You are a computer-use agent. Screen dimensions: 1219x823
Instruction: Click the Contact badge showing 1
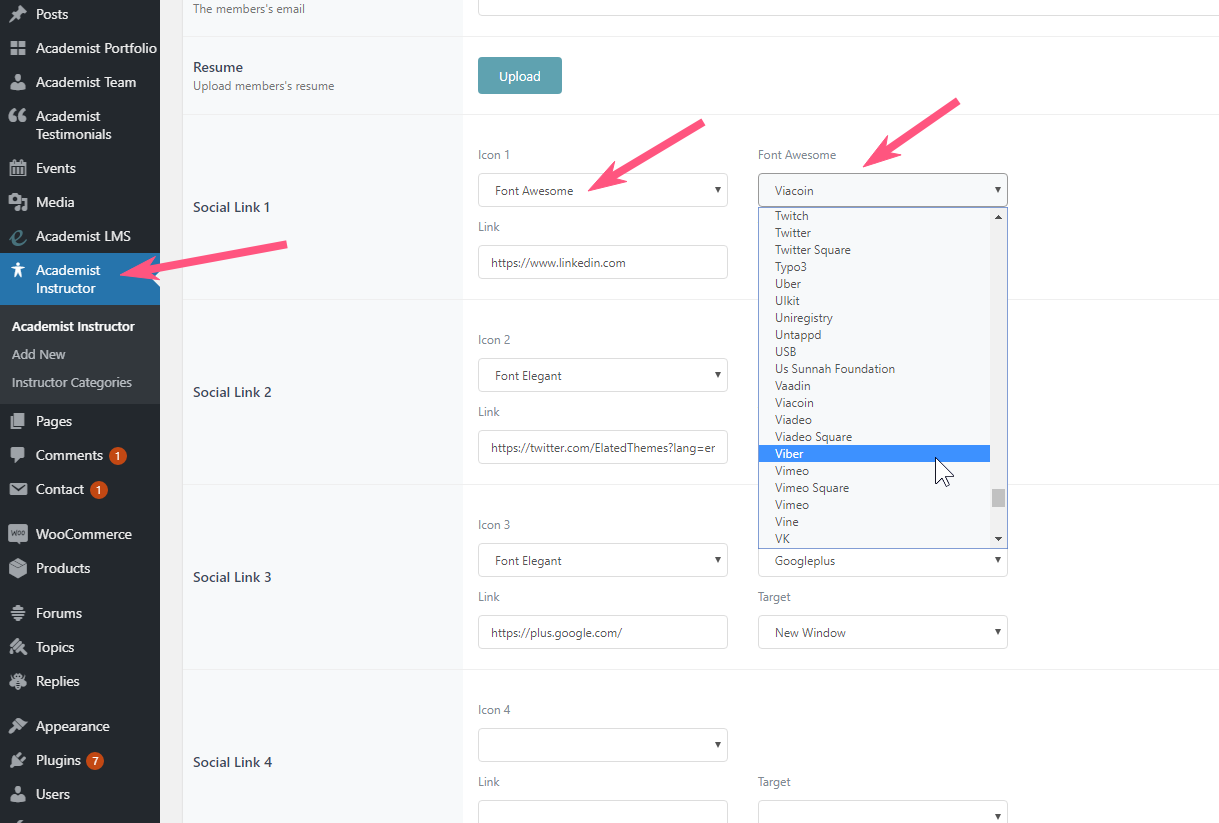99,490
